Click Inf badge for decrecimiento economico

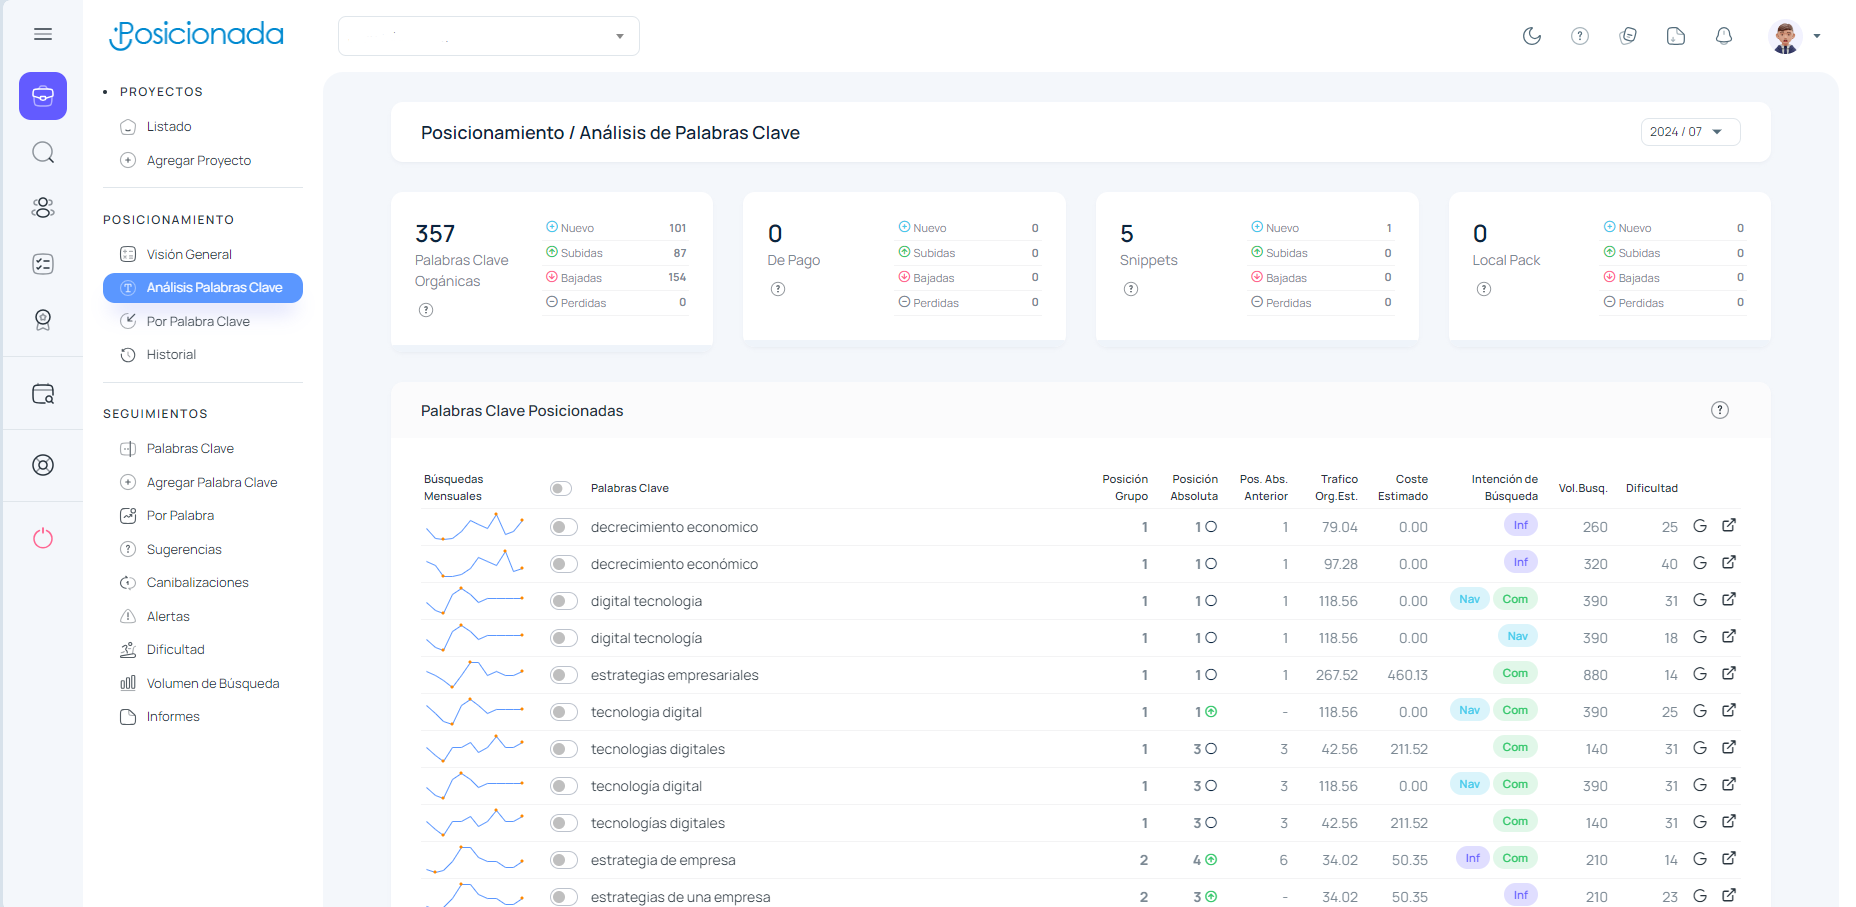(x=1520, y=525)
